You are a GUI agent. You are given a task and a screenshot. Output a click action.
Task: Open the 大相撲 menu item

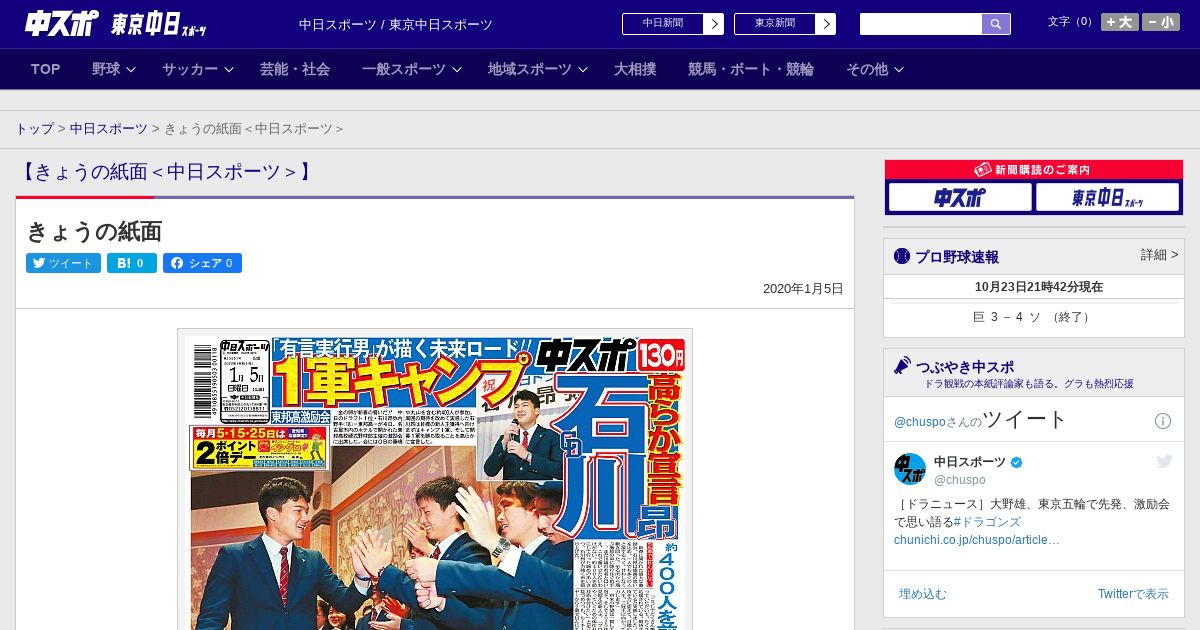click(x=635, y=69)
